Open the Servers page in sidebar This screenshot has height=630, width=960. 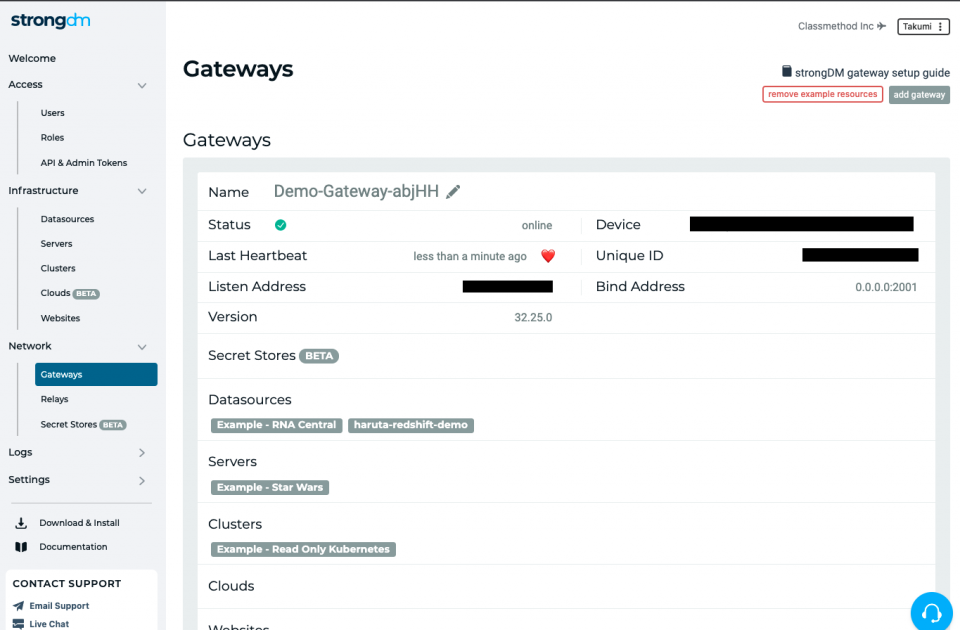coord(56,244)
